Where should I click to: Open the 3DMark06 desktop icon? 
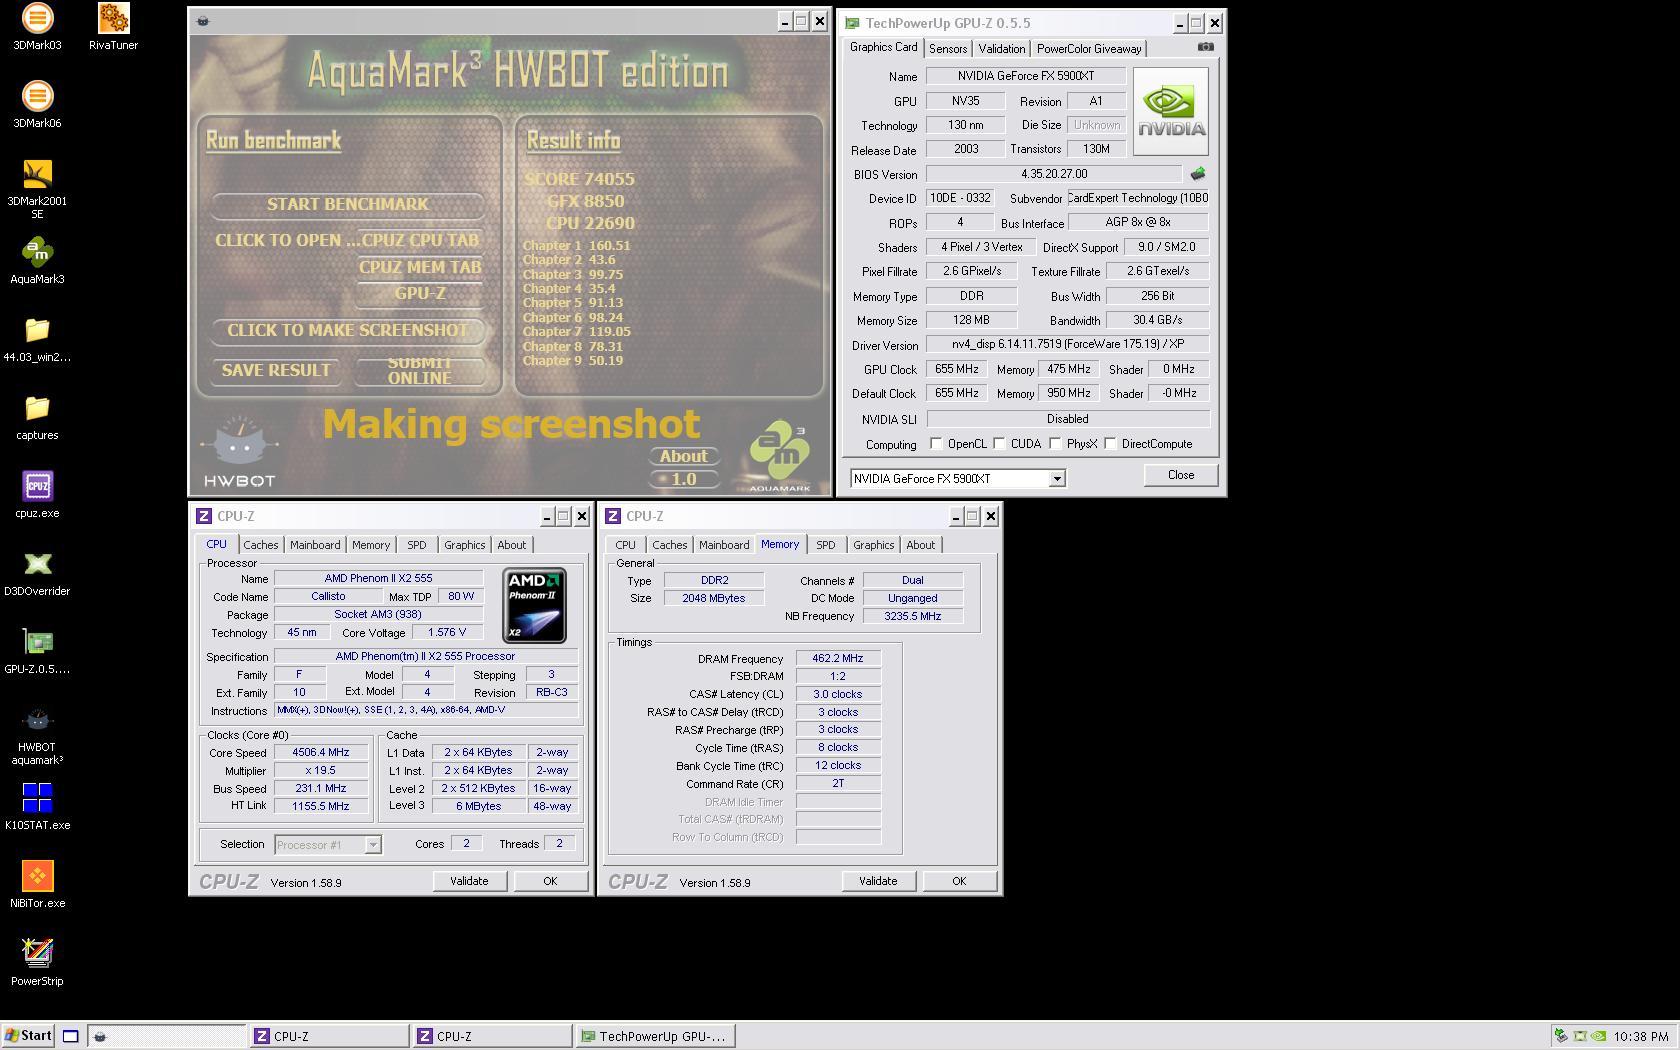tap(37, 105)
